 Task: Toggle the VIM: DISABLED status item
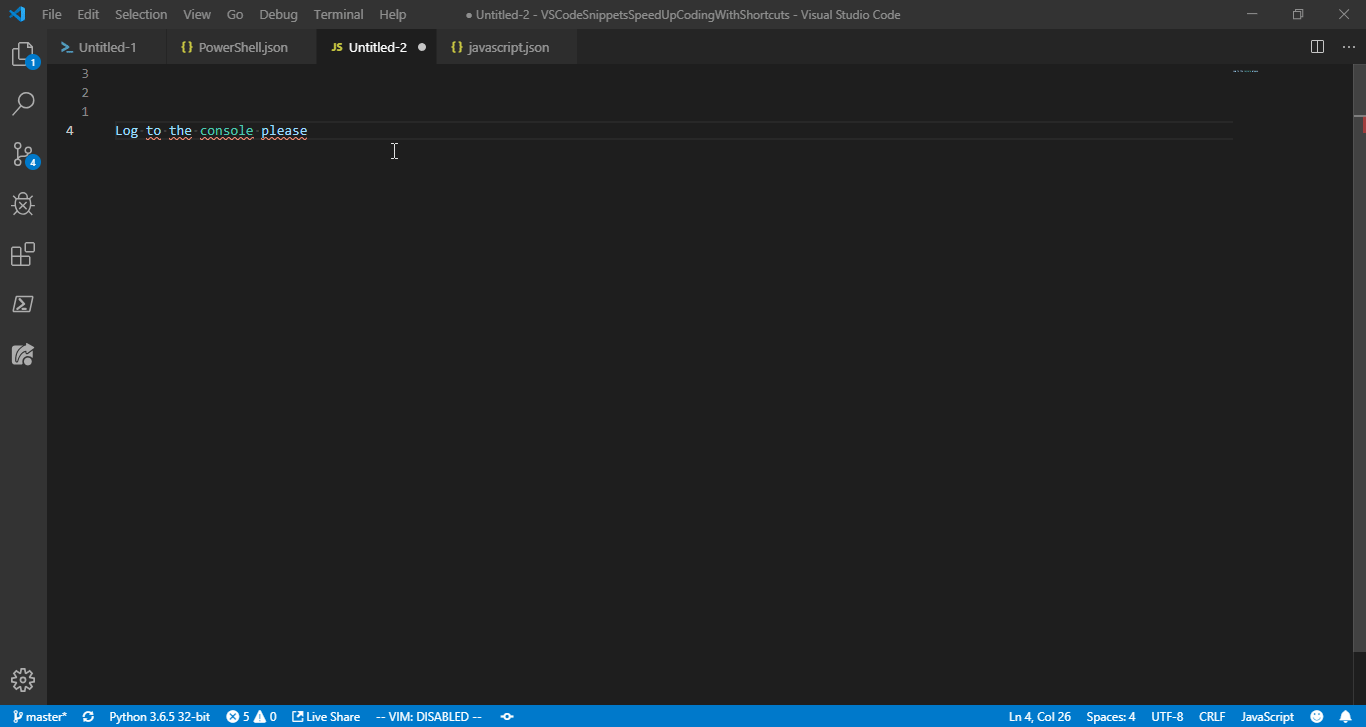429,717
